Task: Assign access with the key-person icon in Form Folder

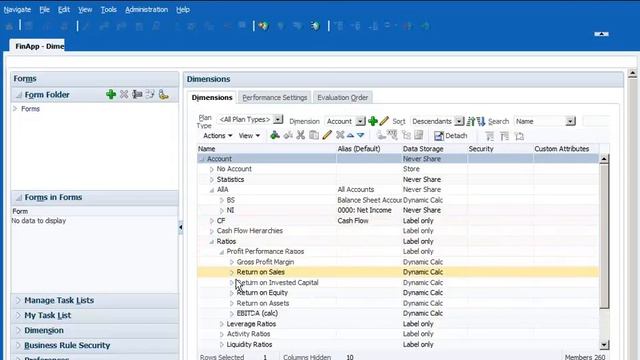Action: (164, 95)
